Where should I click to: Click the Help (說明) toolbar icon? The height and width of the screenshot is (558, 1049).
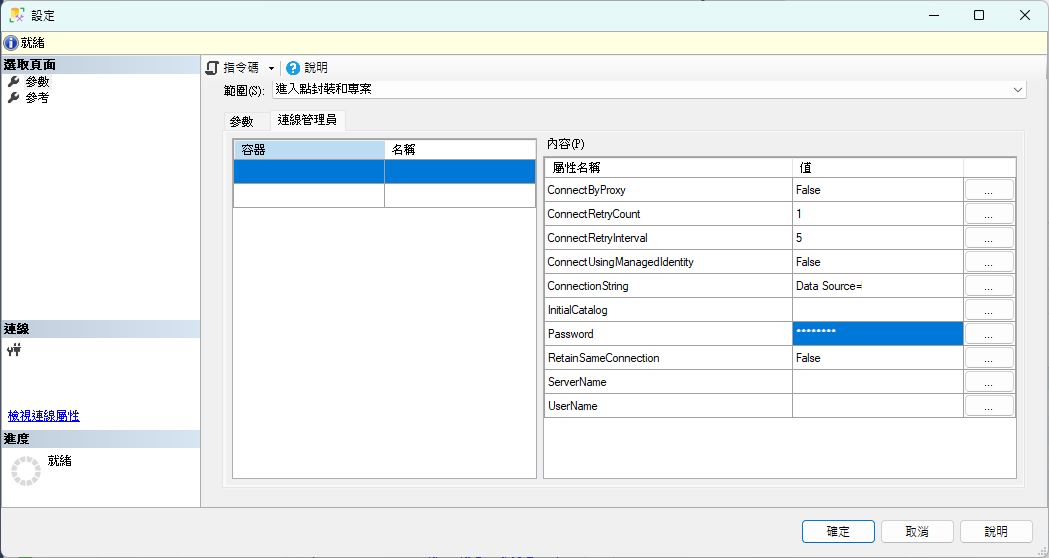(x=293, y=68)
